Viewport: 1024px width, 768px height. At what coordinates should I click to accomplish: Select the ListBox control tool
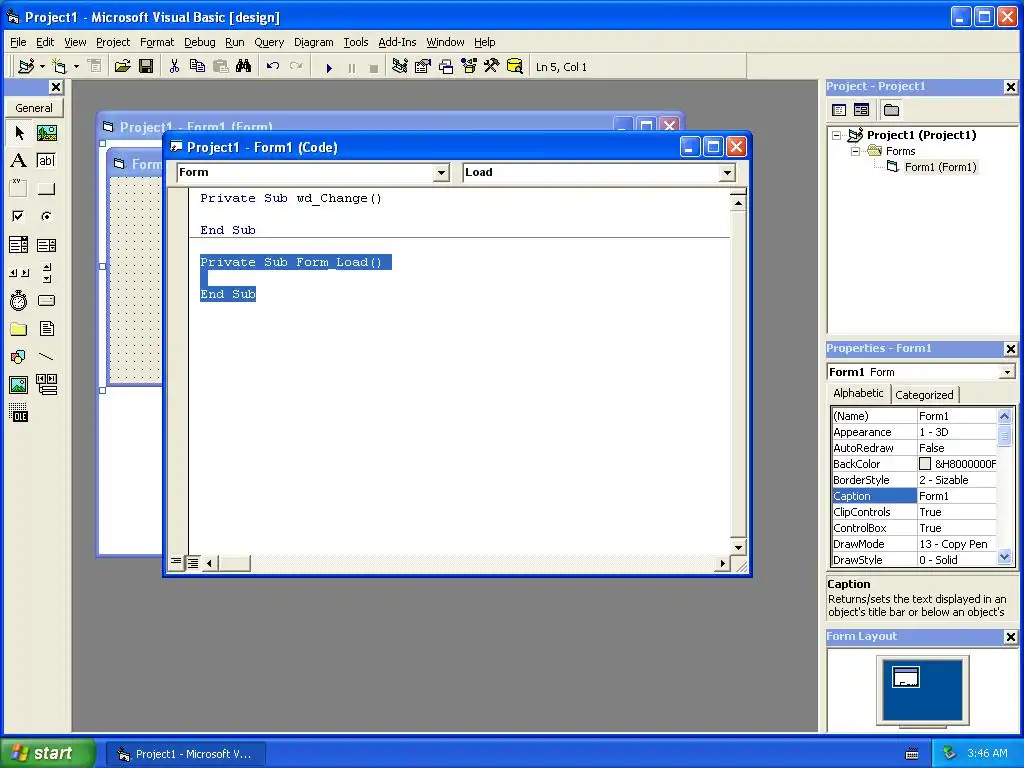(x=46, y=245)
